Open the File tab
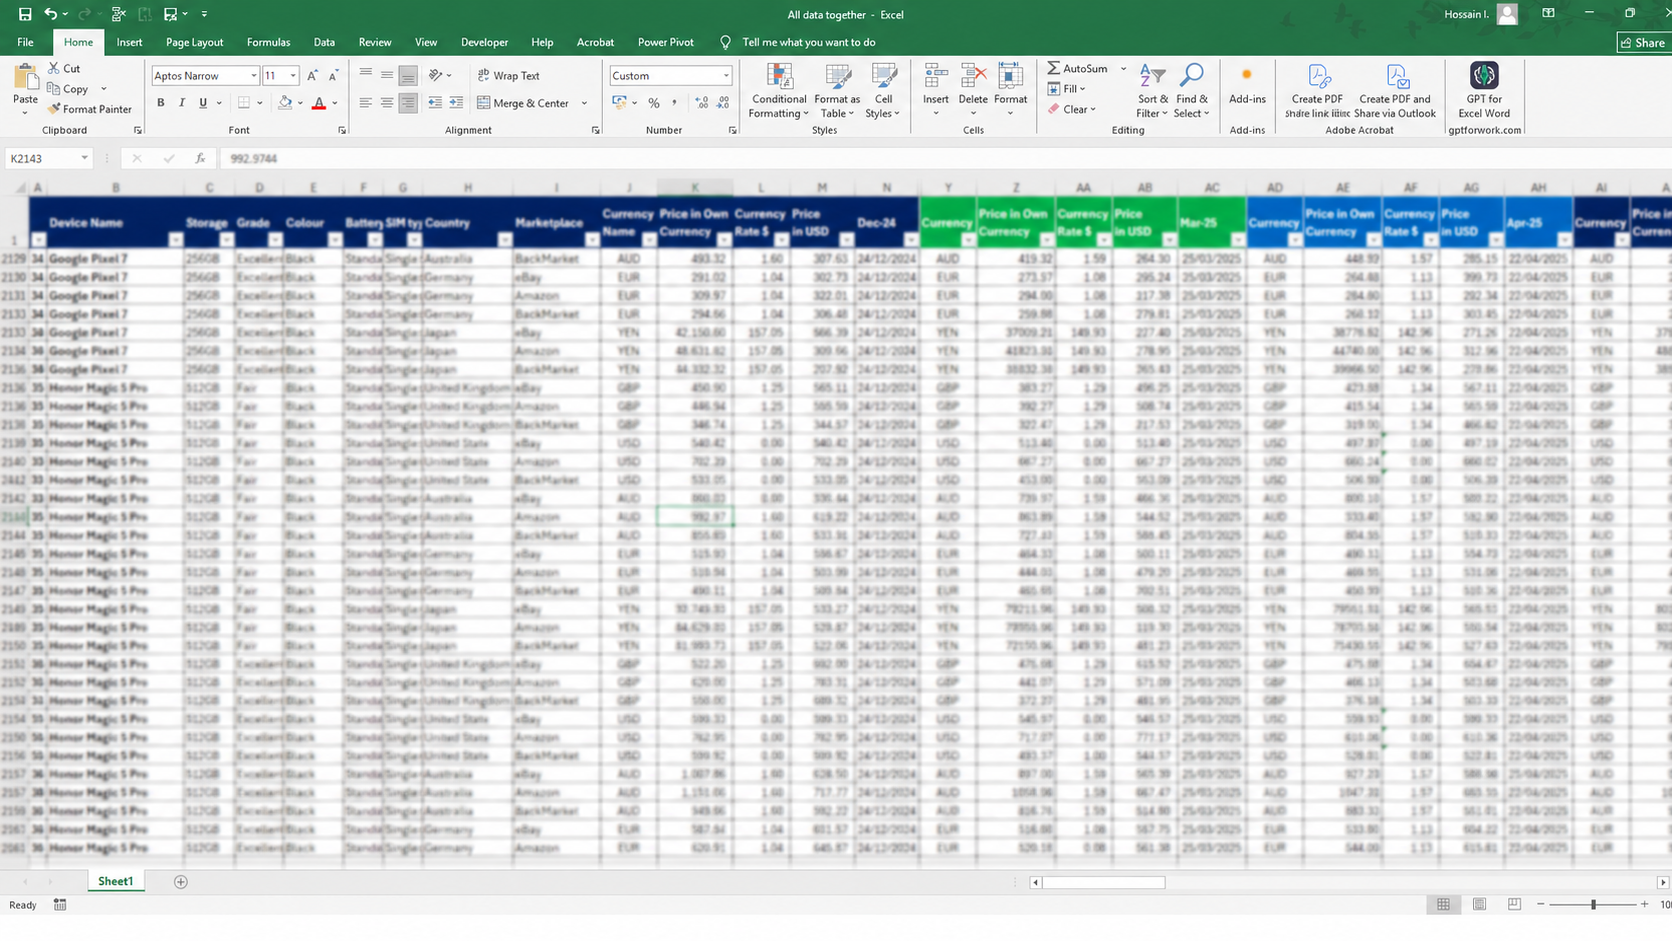Viewport: 1672px width, 941px height. pyautogui.click(x=25, y=42)
